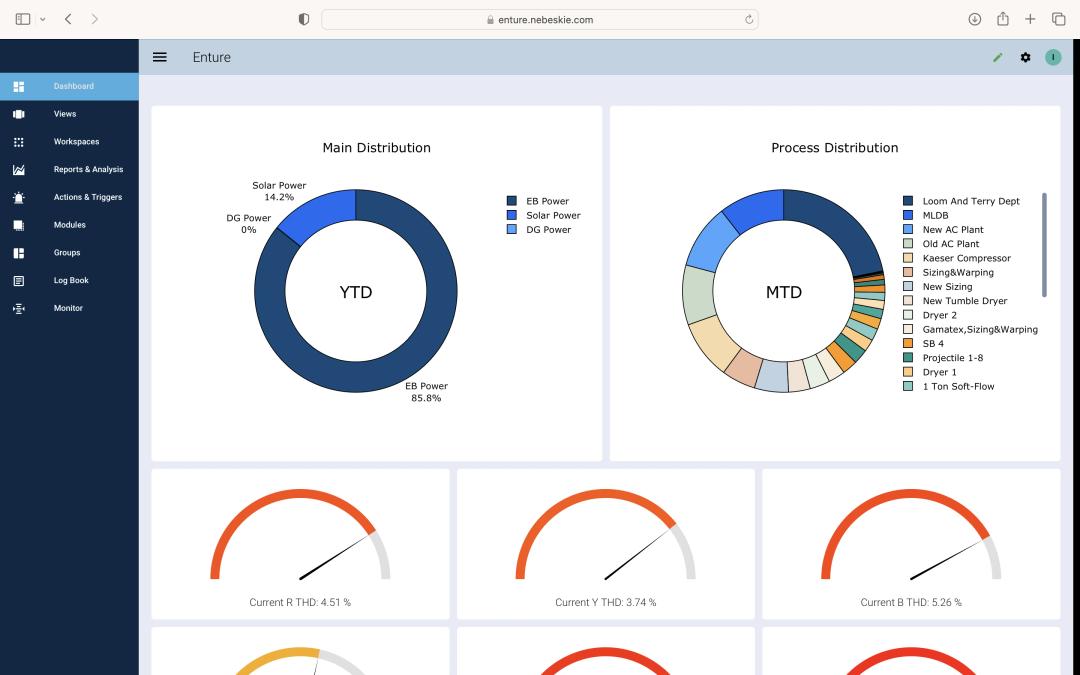Go forward with Safari's forward arrow

click(x=94, y=19)
